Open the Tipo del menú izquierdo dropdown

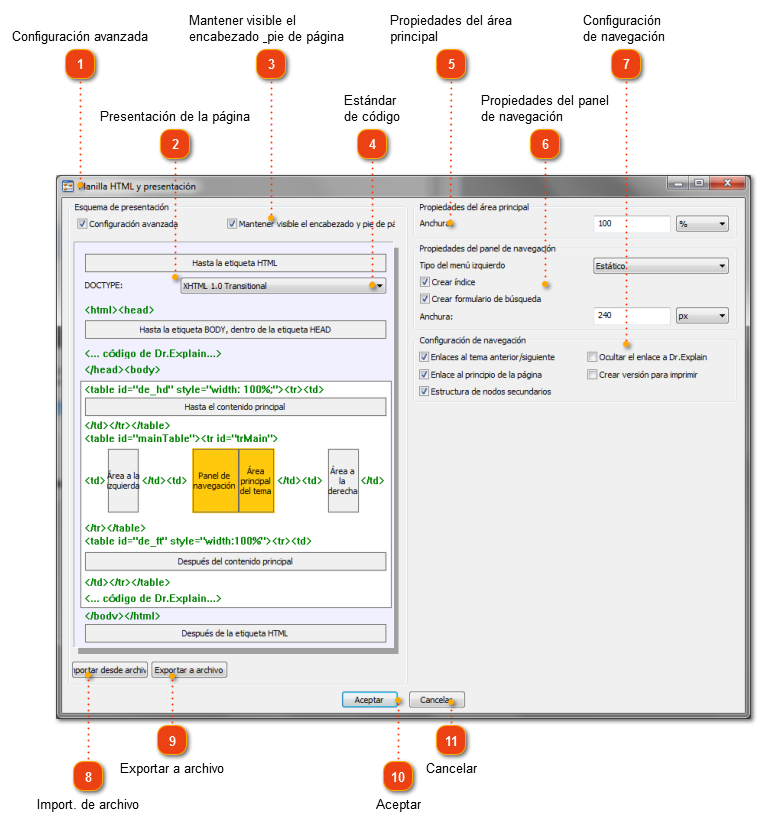(661, 266)
